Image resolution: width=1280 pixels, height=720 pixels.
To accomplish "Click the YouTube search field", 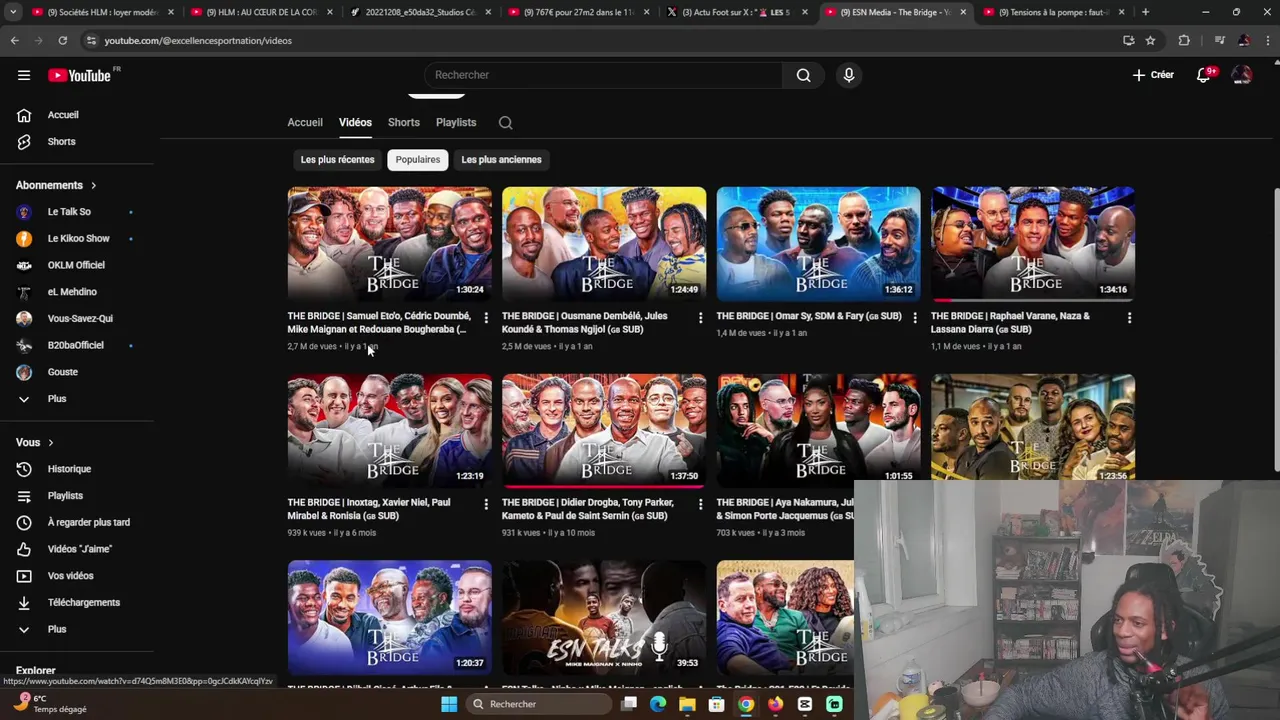I will (603, 75).
